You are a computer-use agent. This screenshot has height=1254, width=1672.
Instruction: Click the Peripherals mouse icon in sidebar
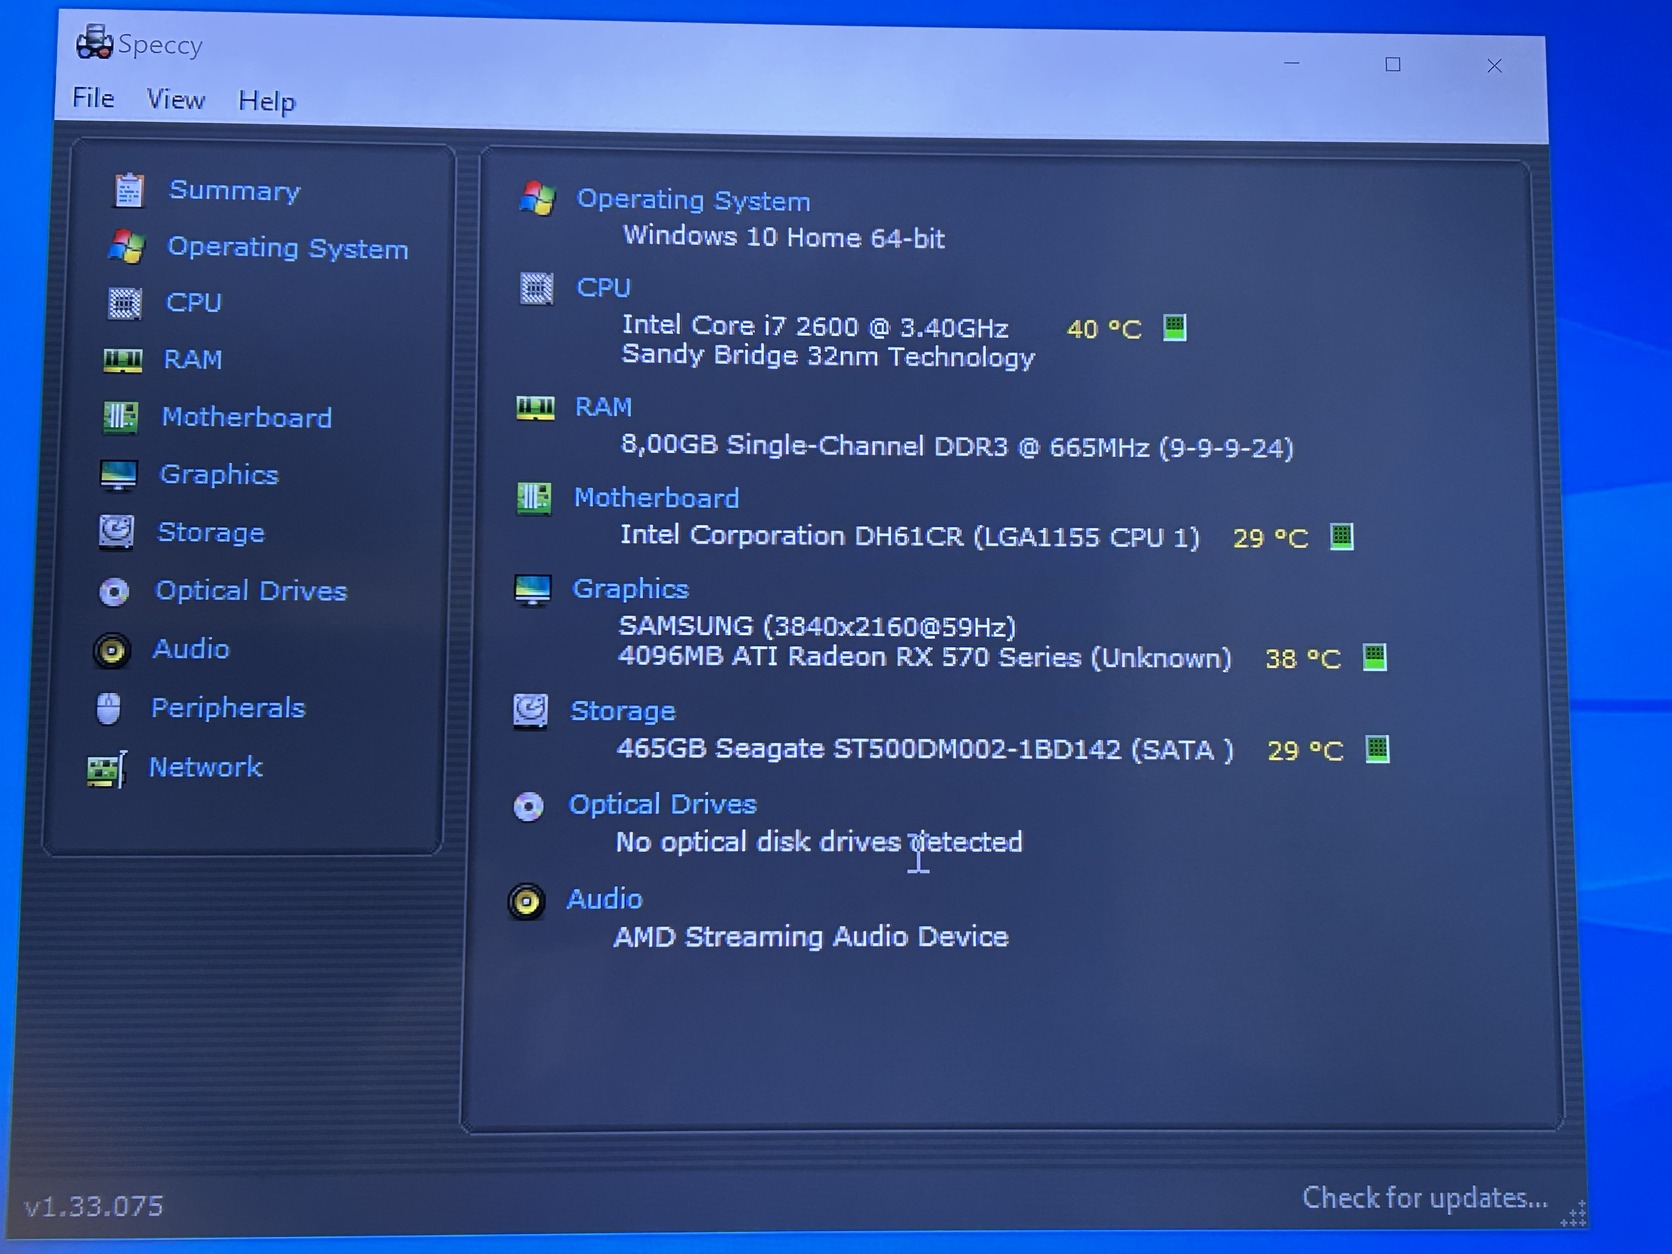pyautogui.click(x=109, y=708)
